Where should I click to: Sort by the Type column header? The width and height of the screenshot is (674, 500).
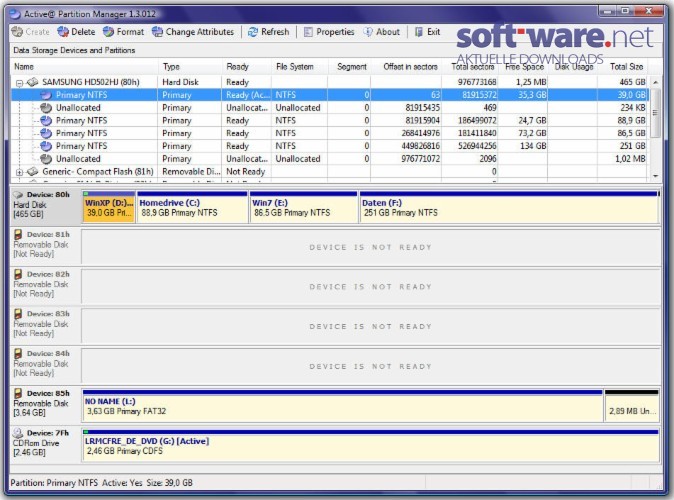tap(190, 67)
